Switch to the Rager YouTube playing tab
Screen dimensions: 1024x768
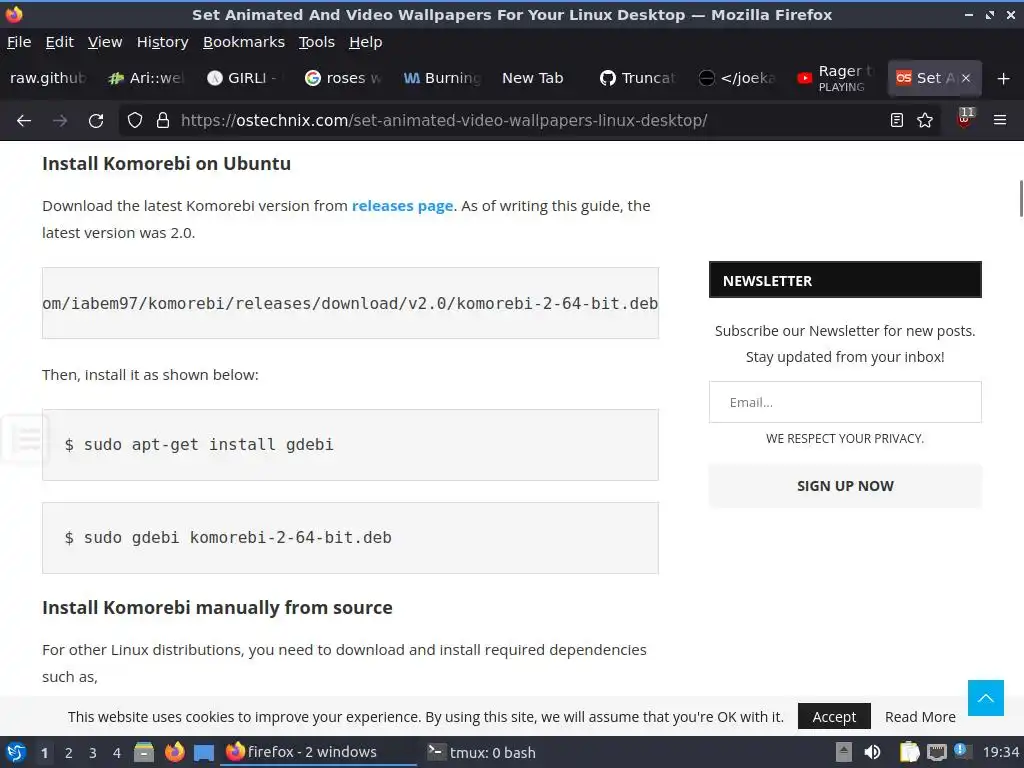836,78
